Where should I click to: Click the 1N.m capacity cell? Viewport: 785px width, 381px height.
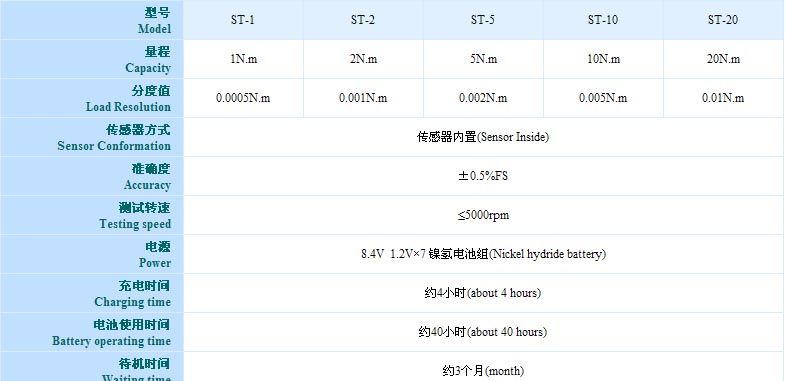(x=243, y=59)
